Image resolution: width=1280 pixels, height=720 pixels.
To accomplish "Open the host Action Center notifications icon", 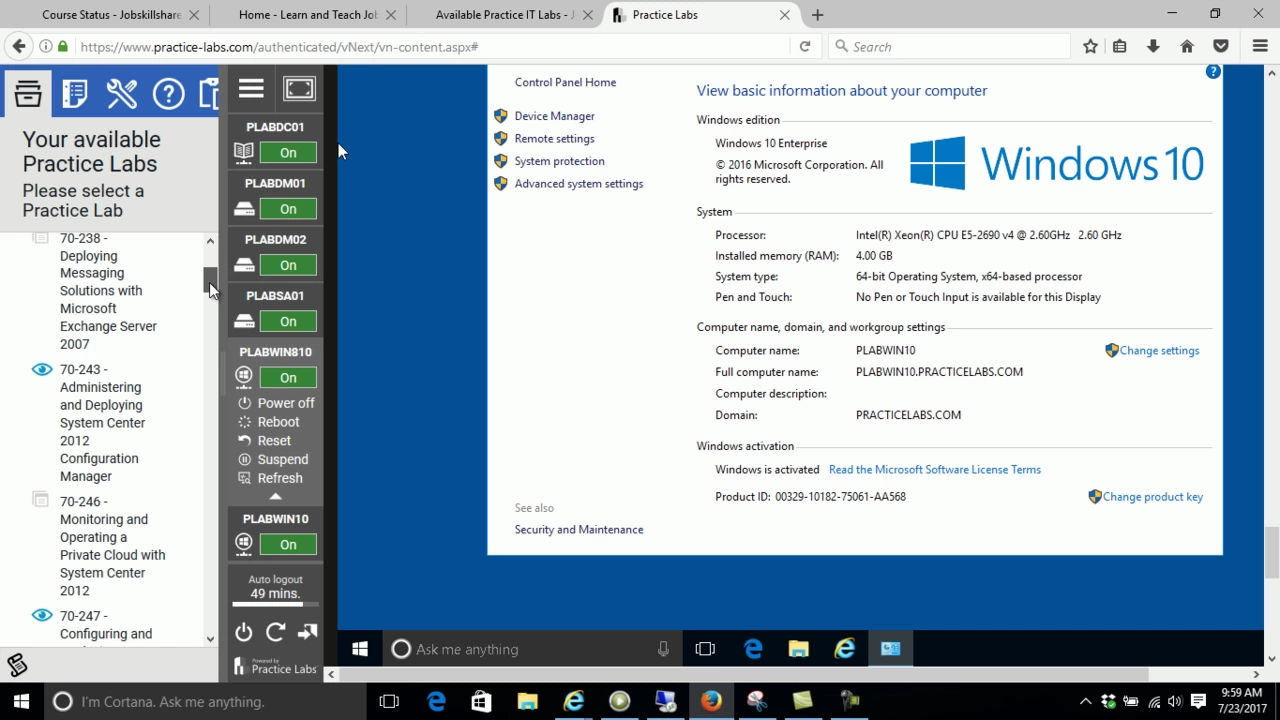I will (x=1198, y=701).
